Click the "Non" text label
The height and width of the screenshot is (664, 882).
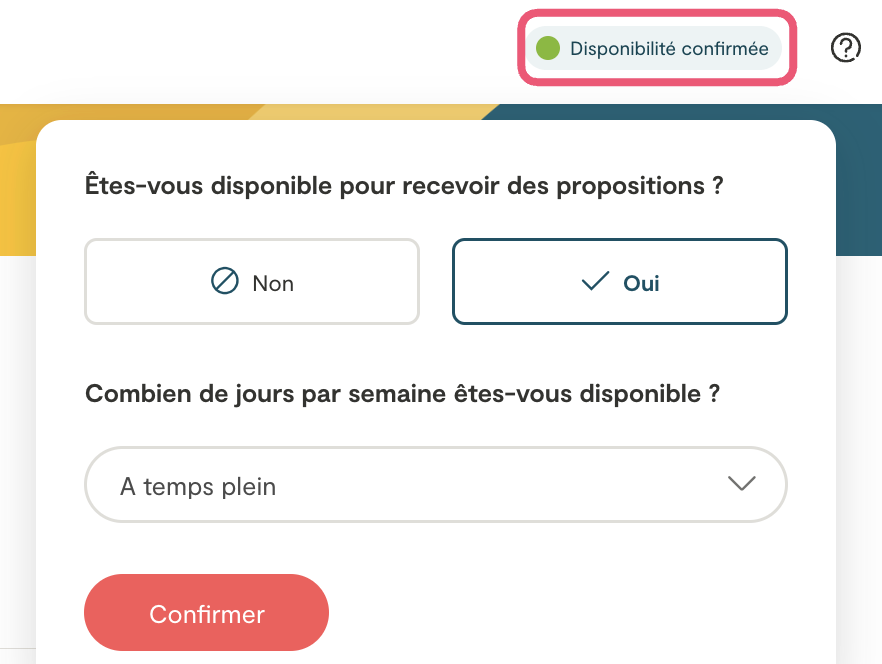tap(273, 283)
